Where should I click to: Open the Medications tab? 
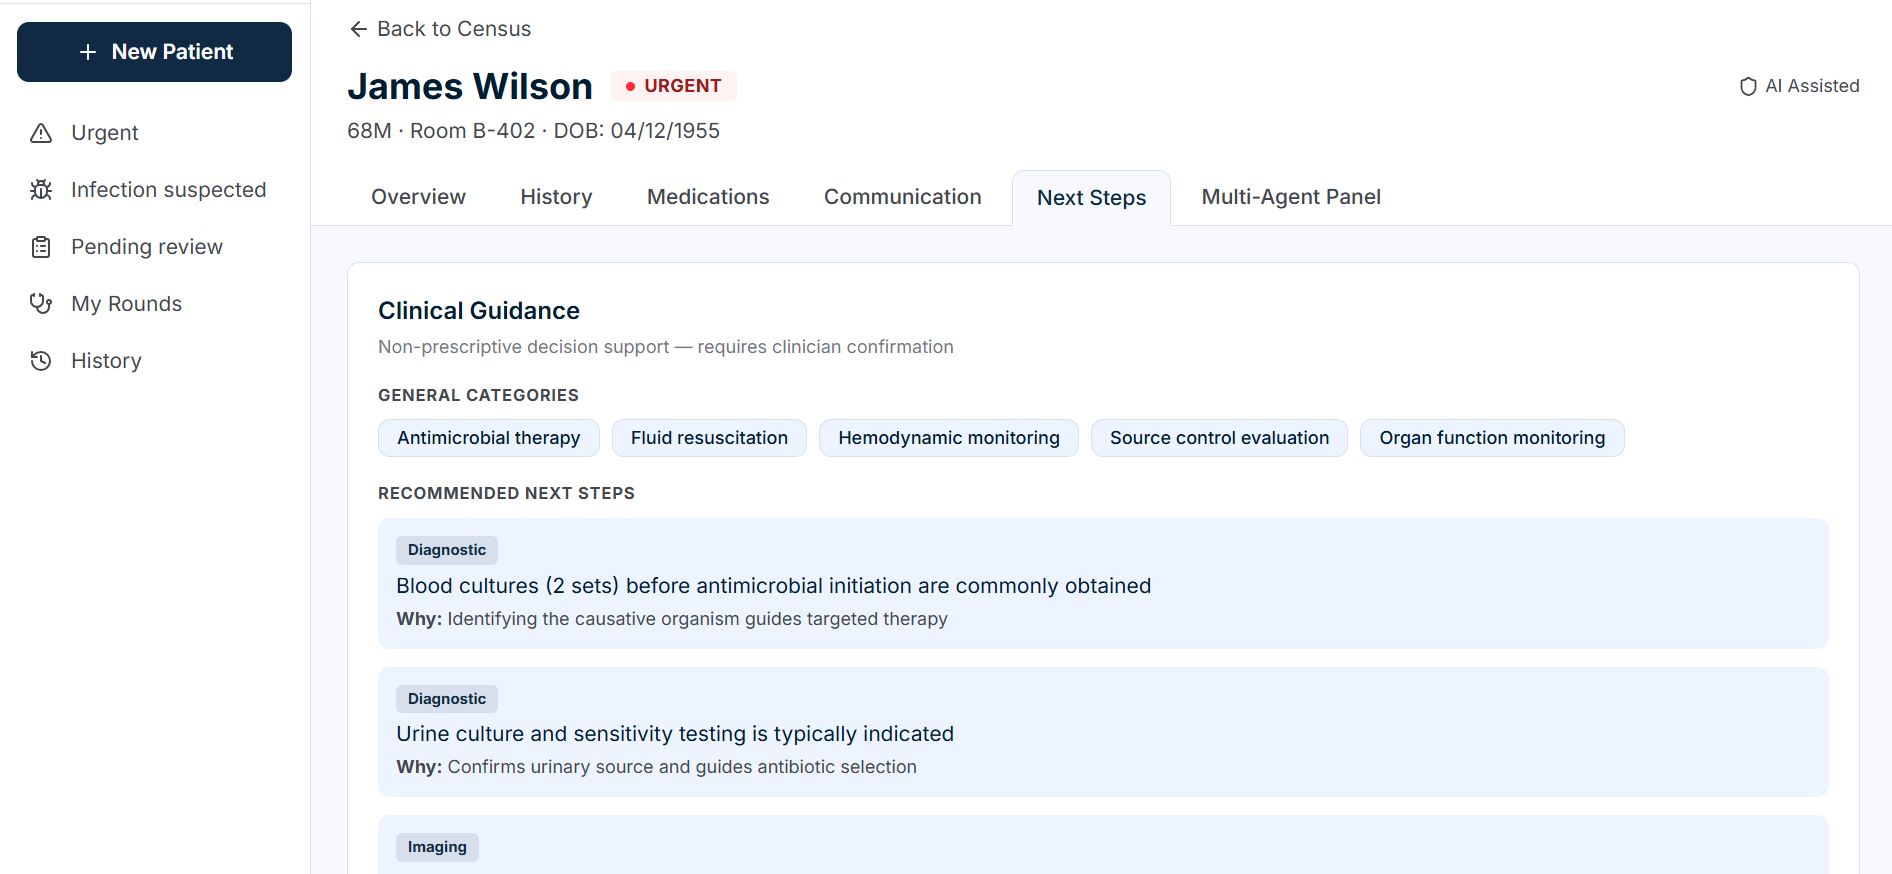(x=708, y=197)
